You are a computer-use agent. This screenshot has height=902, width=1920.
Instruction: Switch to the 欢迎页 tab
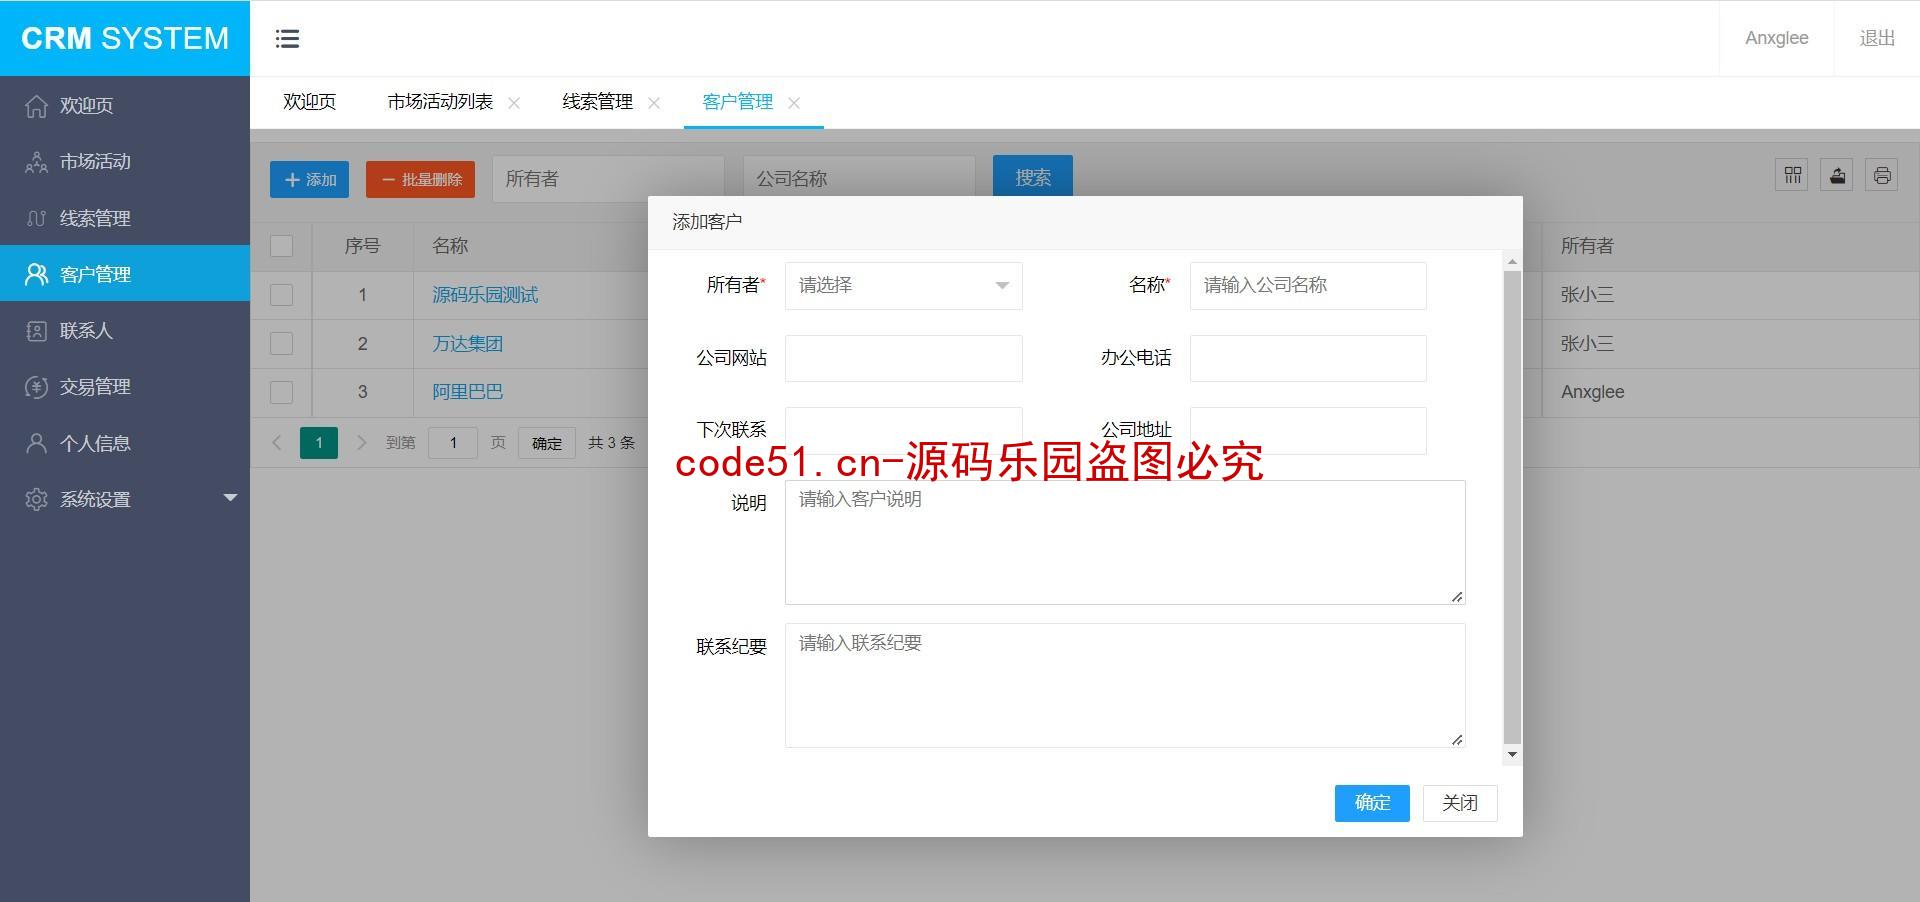pyautogui.click(x=309, y=102)
